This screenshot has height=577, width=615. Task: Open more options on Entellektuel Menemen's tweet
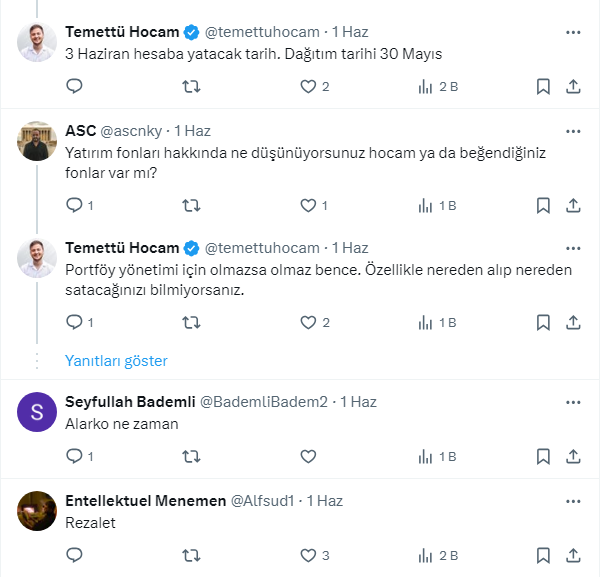[573, 501]
